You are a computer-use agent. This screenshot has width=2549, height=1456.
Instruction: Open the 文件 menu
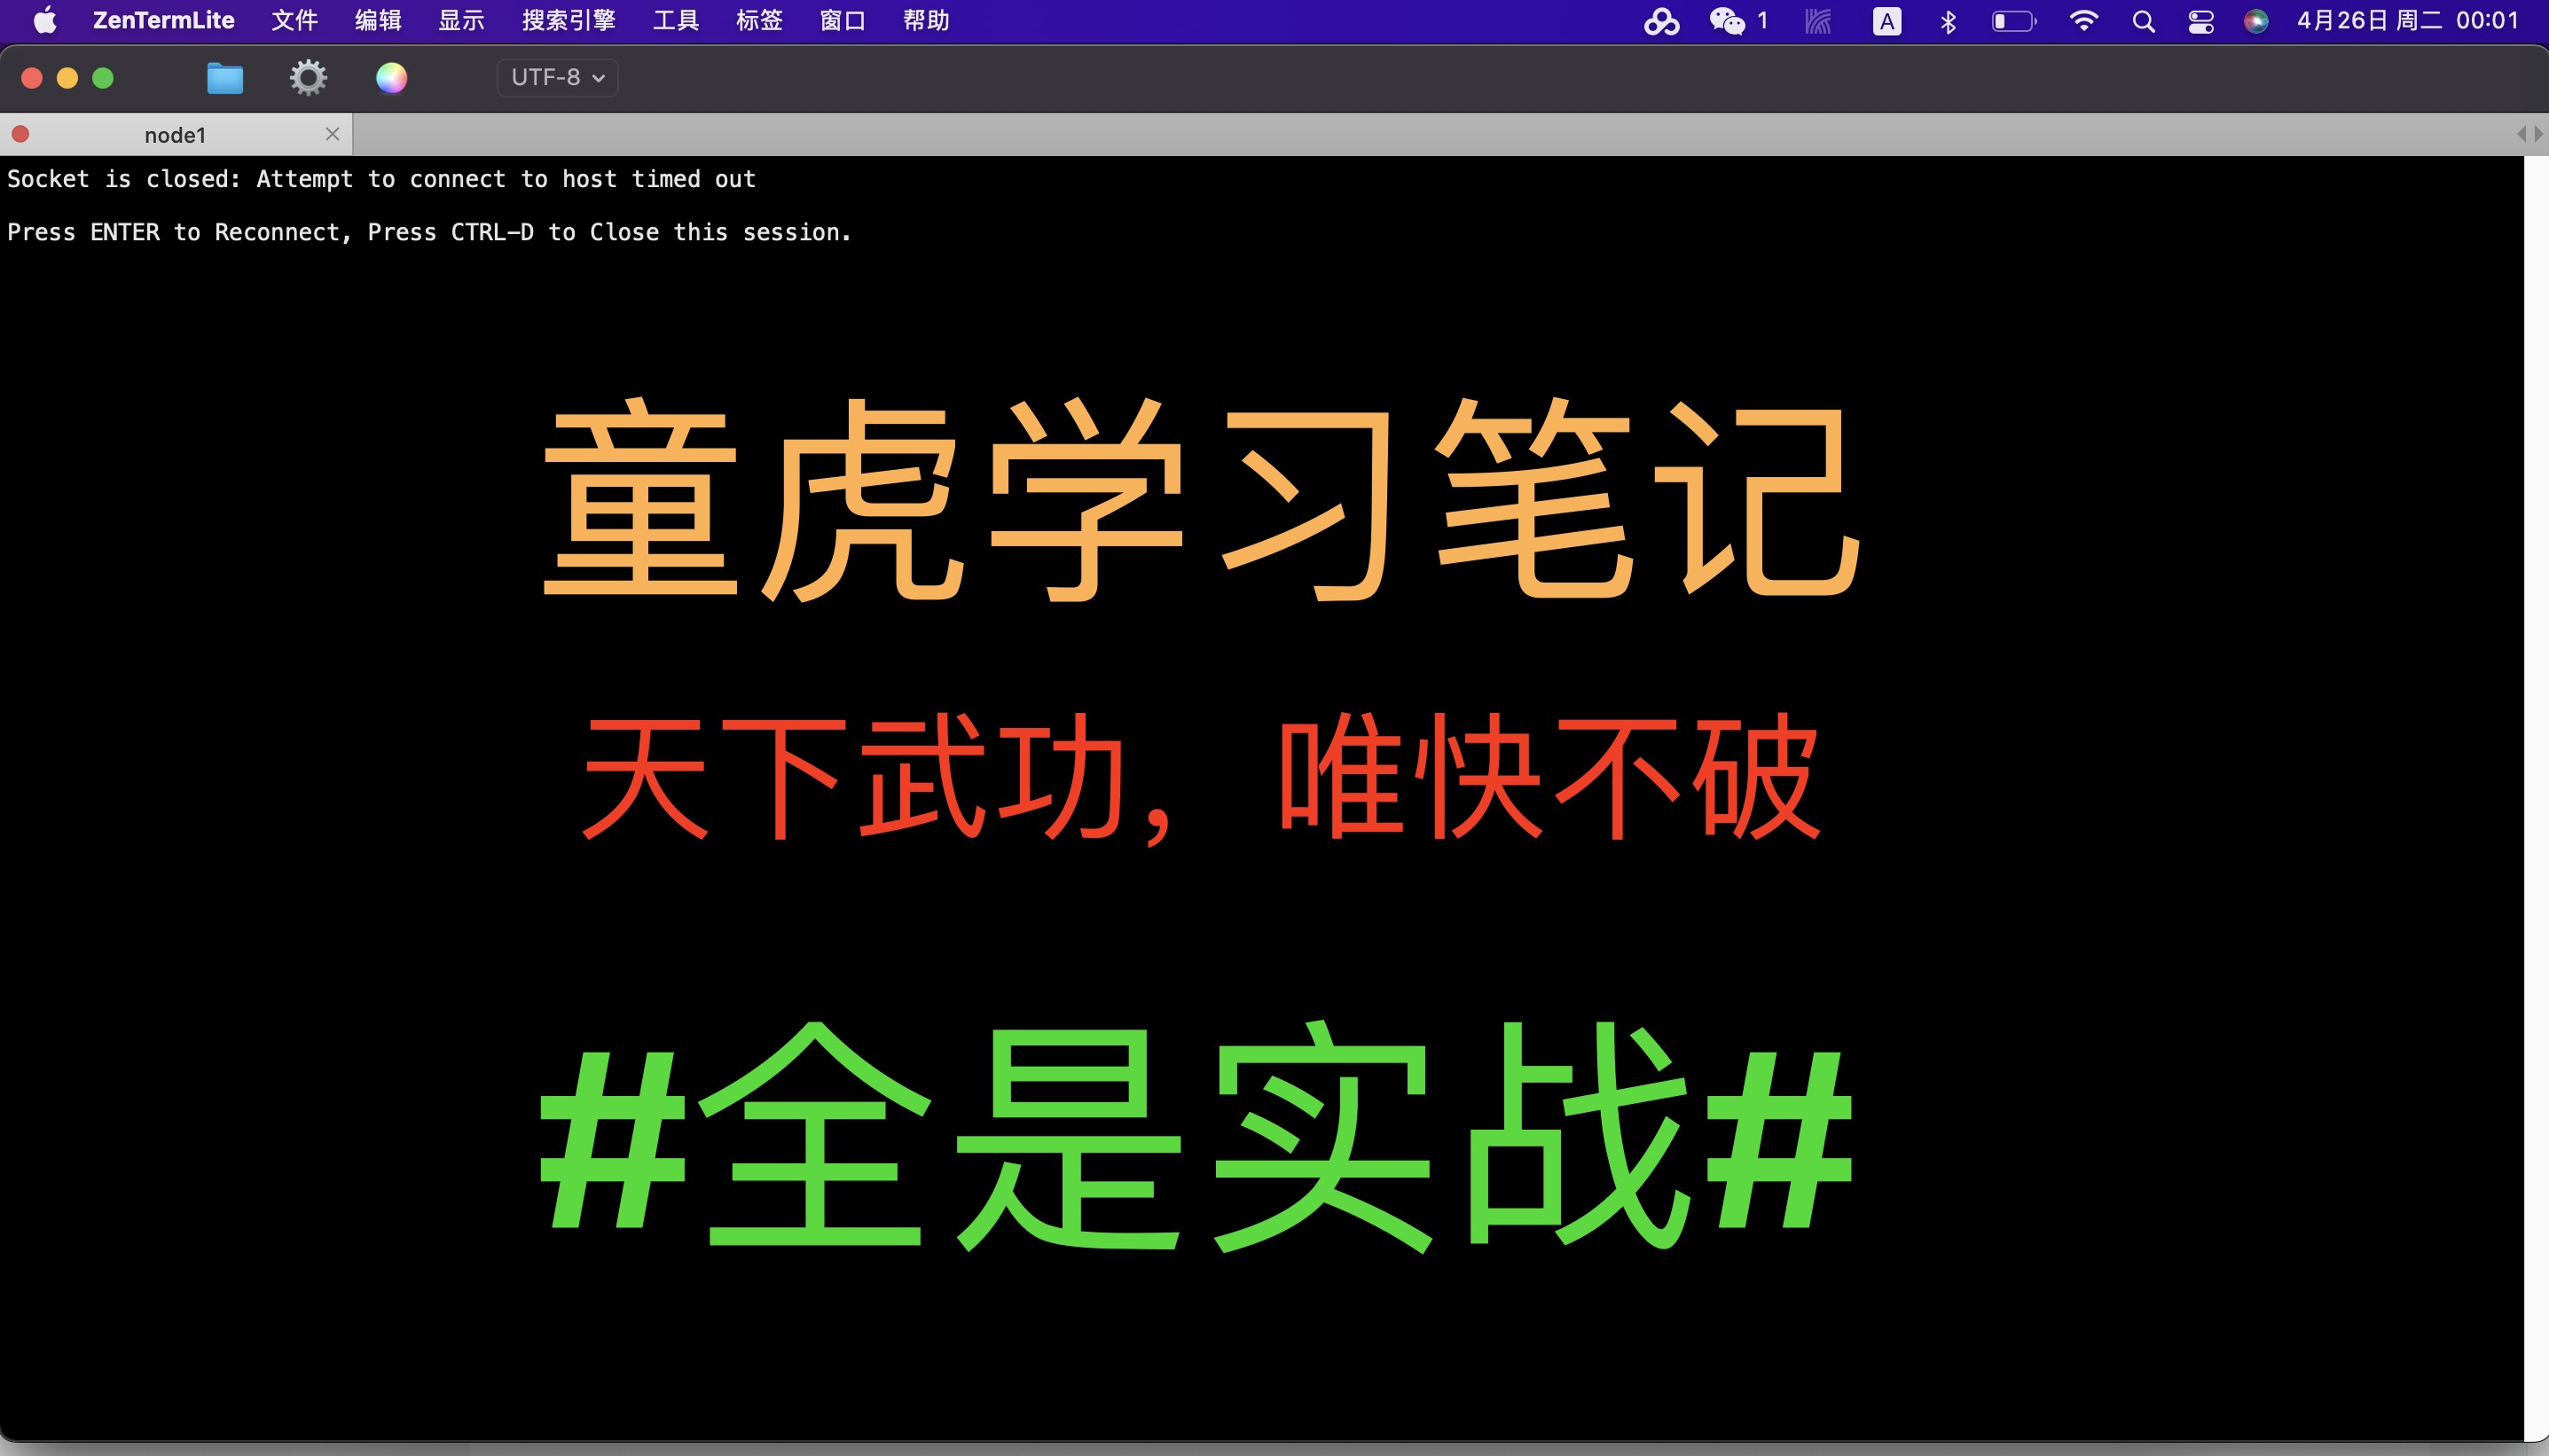coord(294,20)
